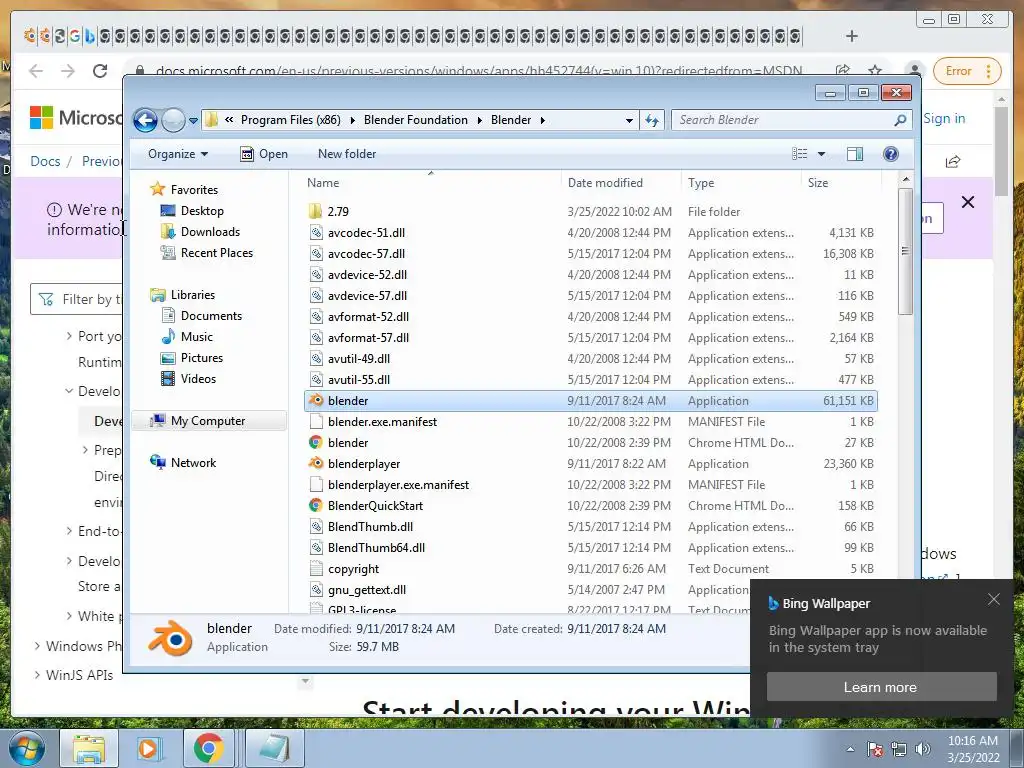The width and height of the screenshot is (1024, 768).
Task: Dismiss the Bing Wallpaper notification
Action: click(993, 599)
